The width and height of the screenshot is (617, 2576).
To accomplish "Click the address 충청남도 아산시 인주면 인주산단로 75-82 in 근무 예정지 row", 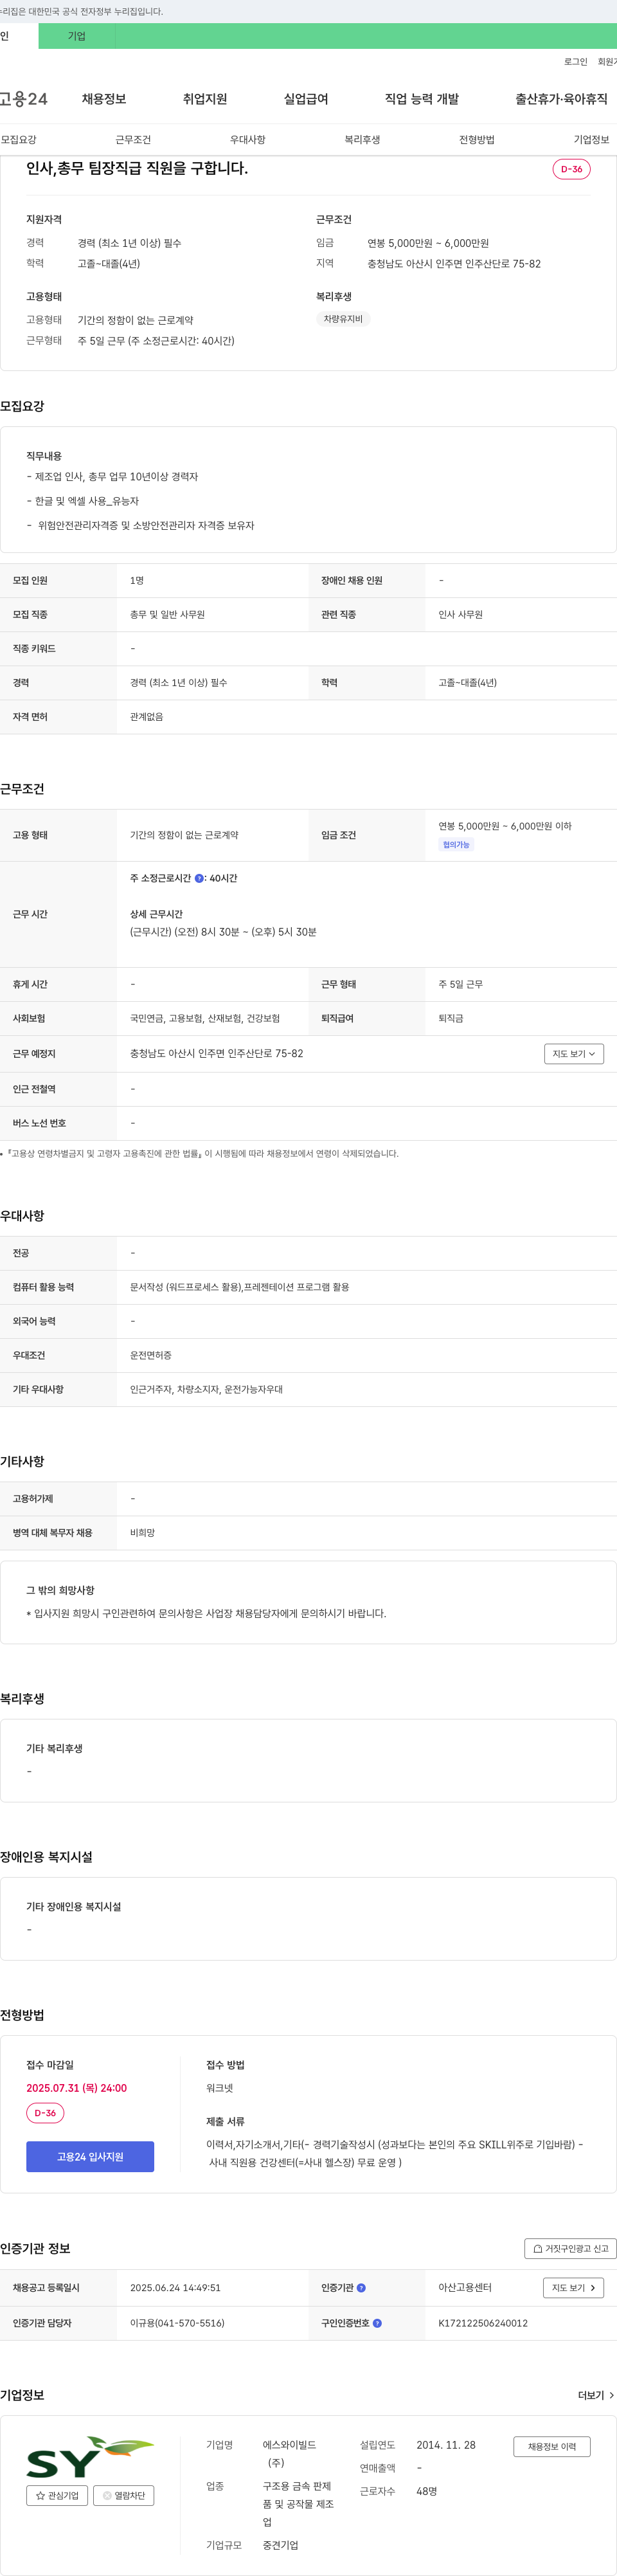I will 216,1054.
